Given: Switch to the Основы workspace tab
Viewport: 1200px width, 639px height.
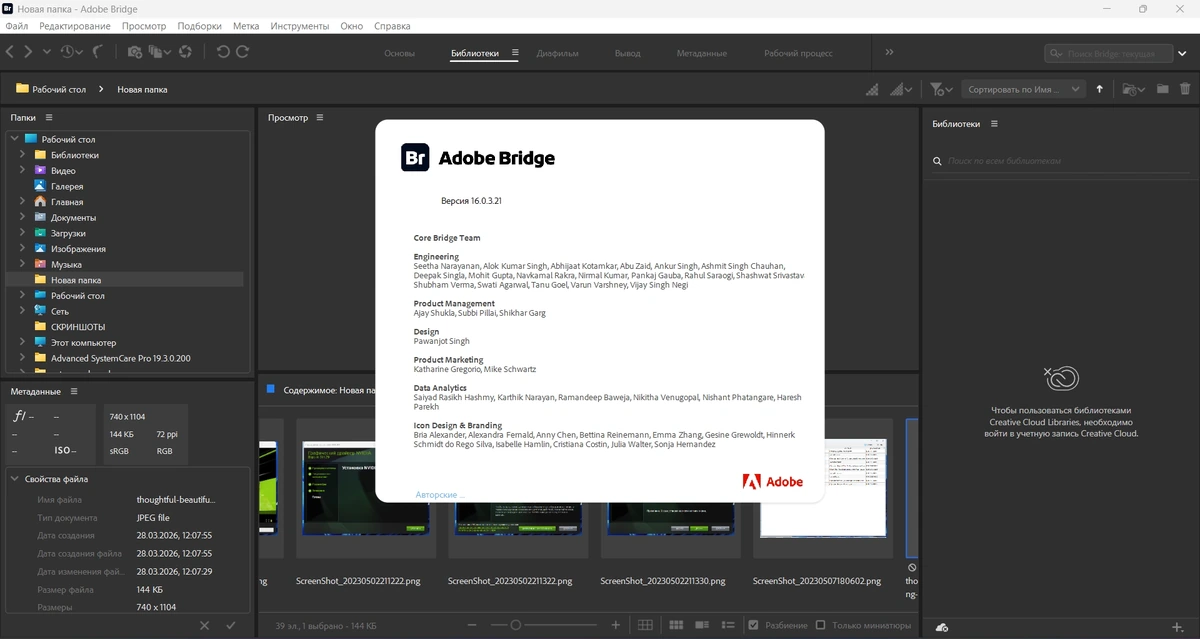Looking at the screenshot, I should (x=400, y=53).
